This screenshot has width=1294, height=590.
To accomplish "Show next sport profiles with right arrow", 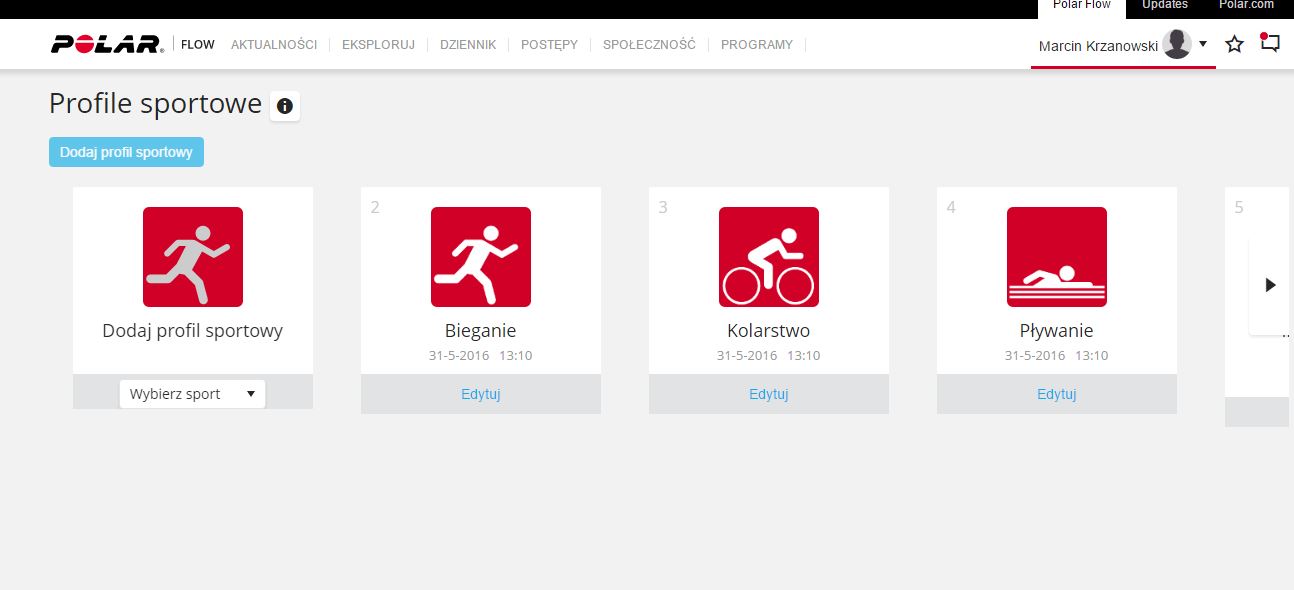I will tap(1270, 285).
